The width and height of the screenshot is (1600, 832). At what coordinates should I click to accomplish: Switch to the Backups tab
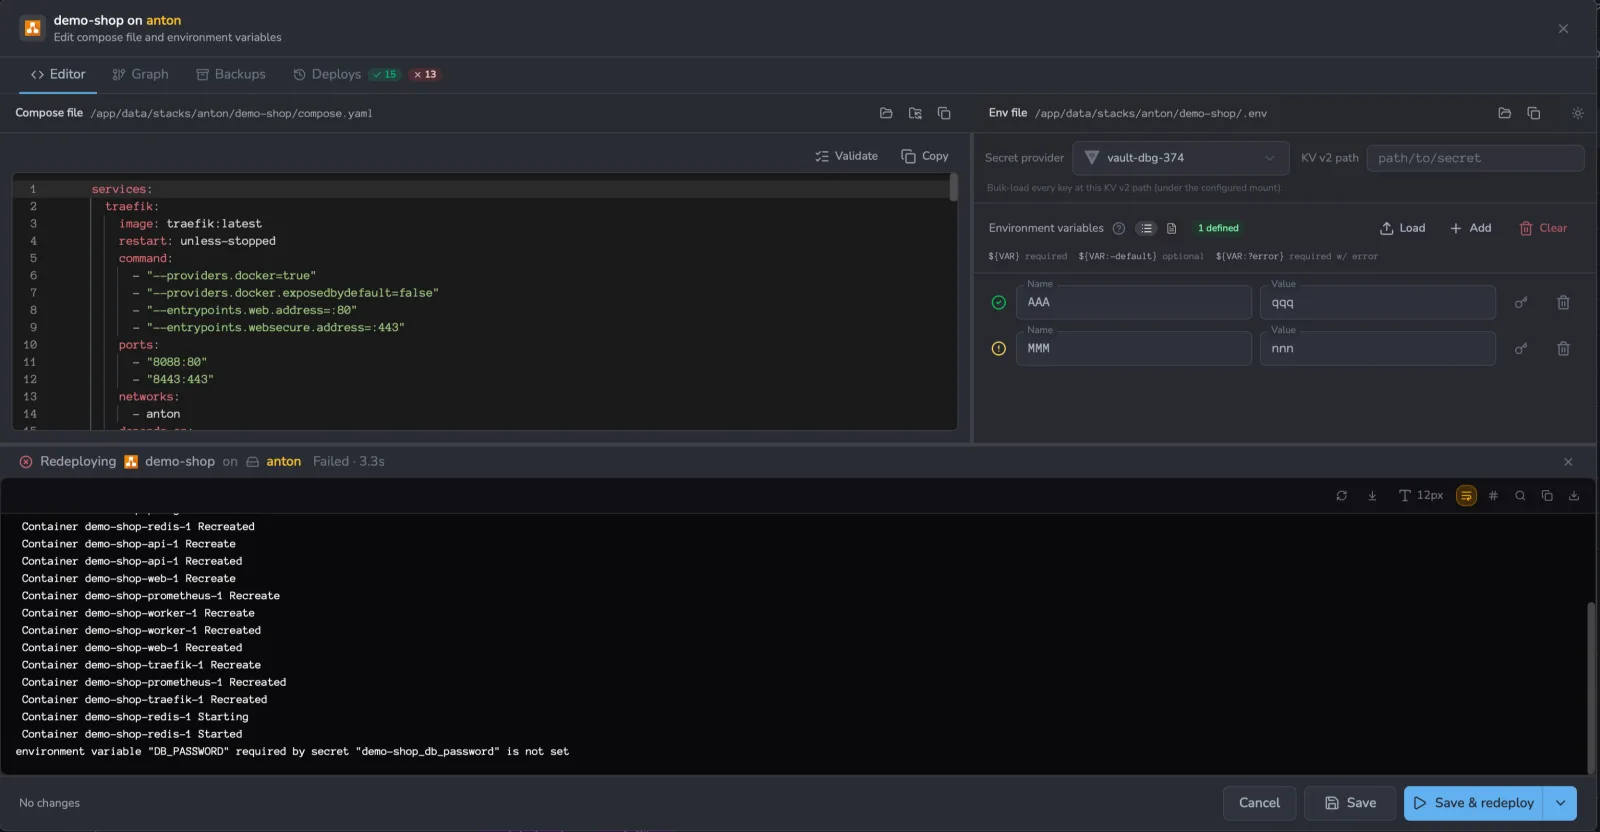click(x=231, y=74)
